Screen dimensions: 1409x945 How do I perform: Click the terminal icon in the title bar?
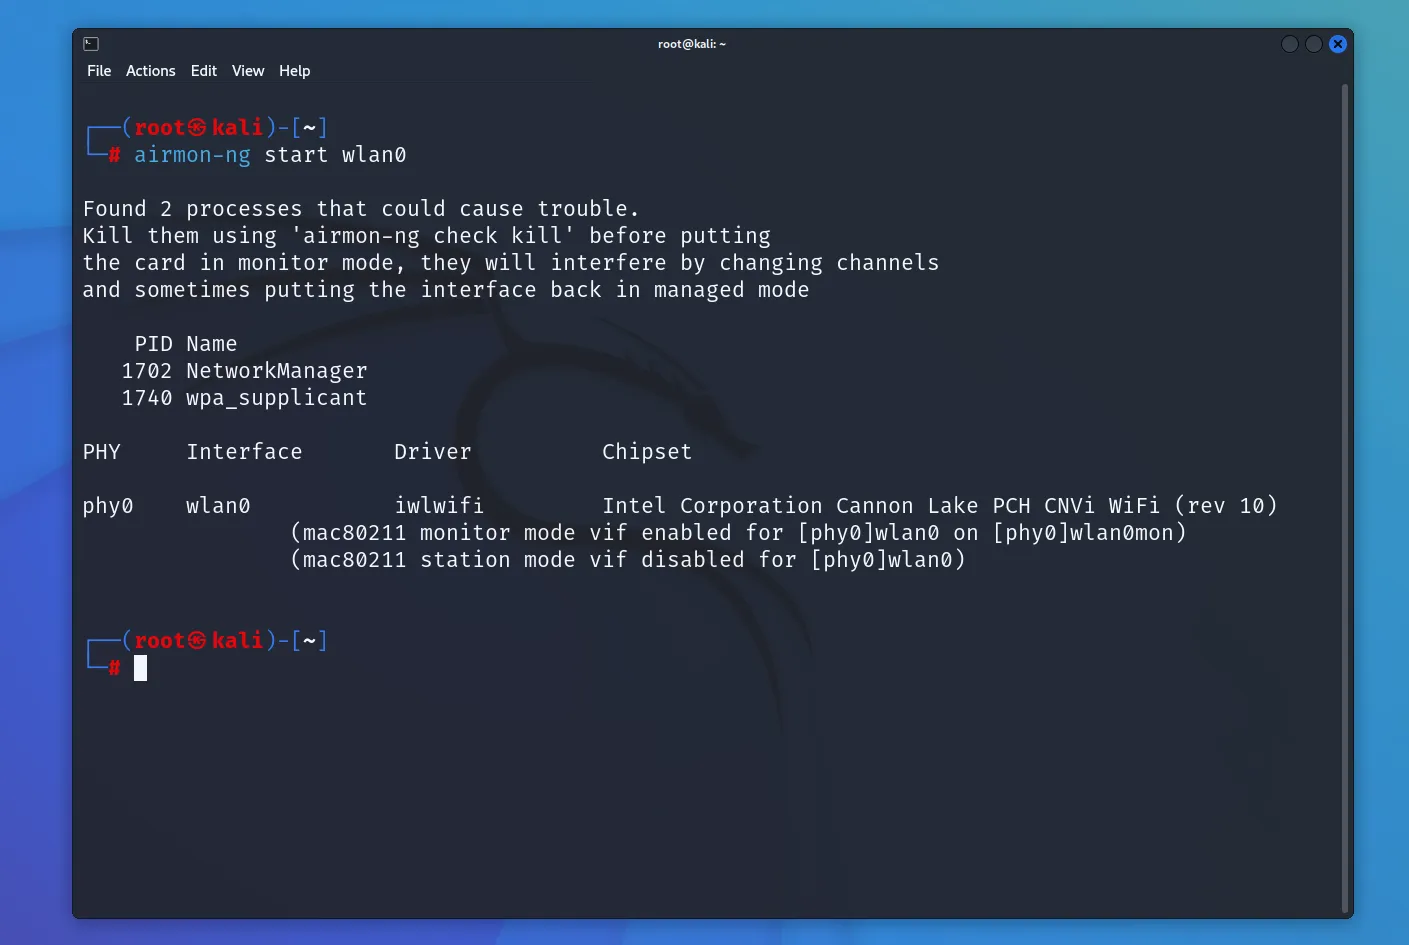coord(90,43)
